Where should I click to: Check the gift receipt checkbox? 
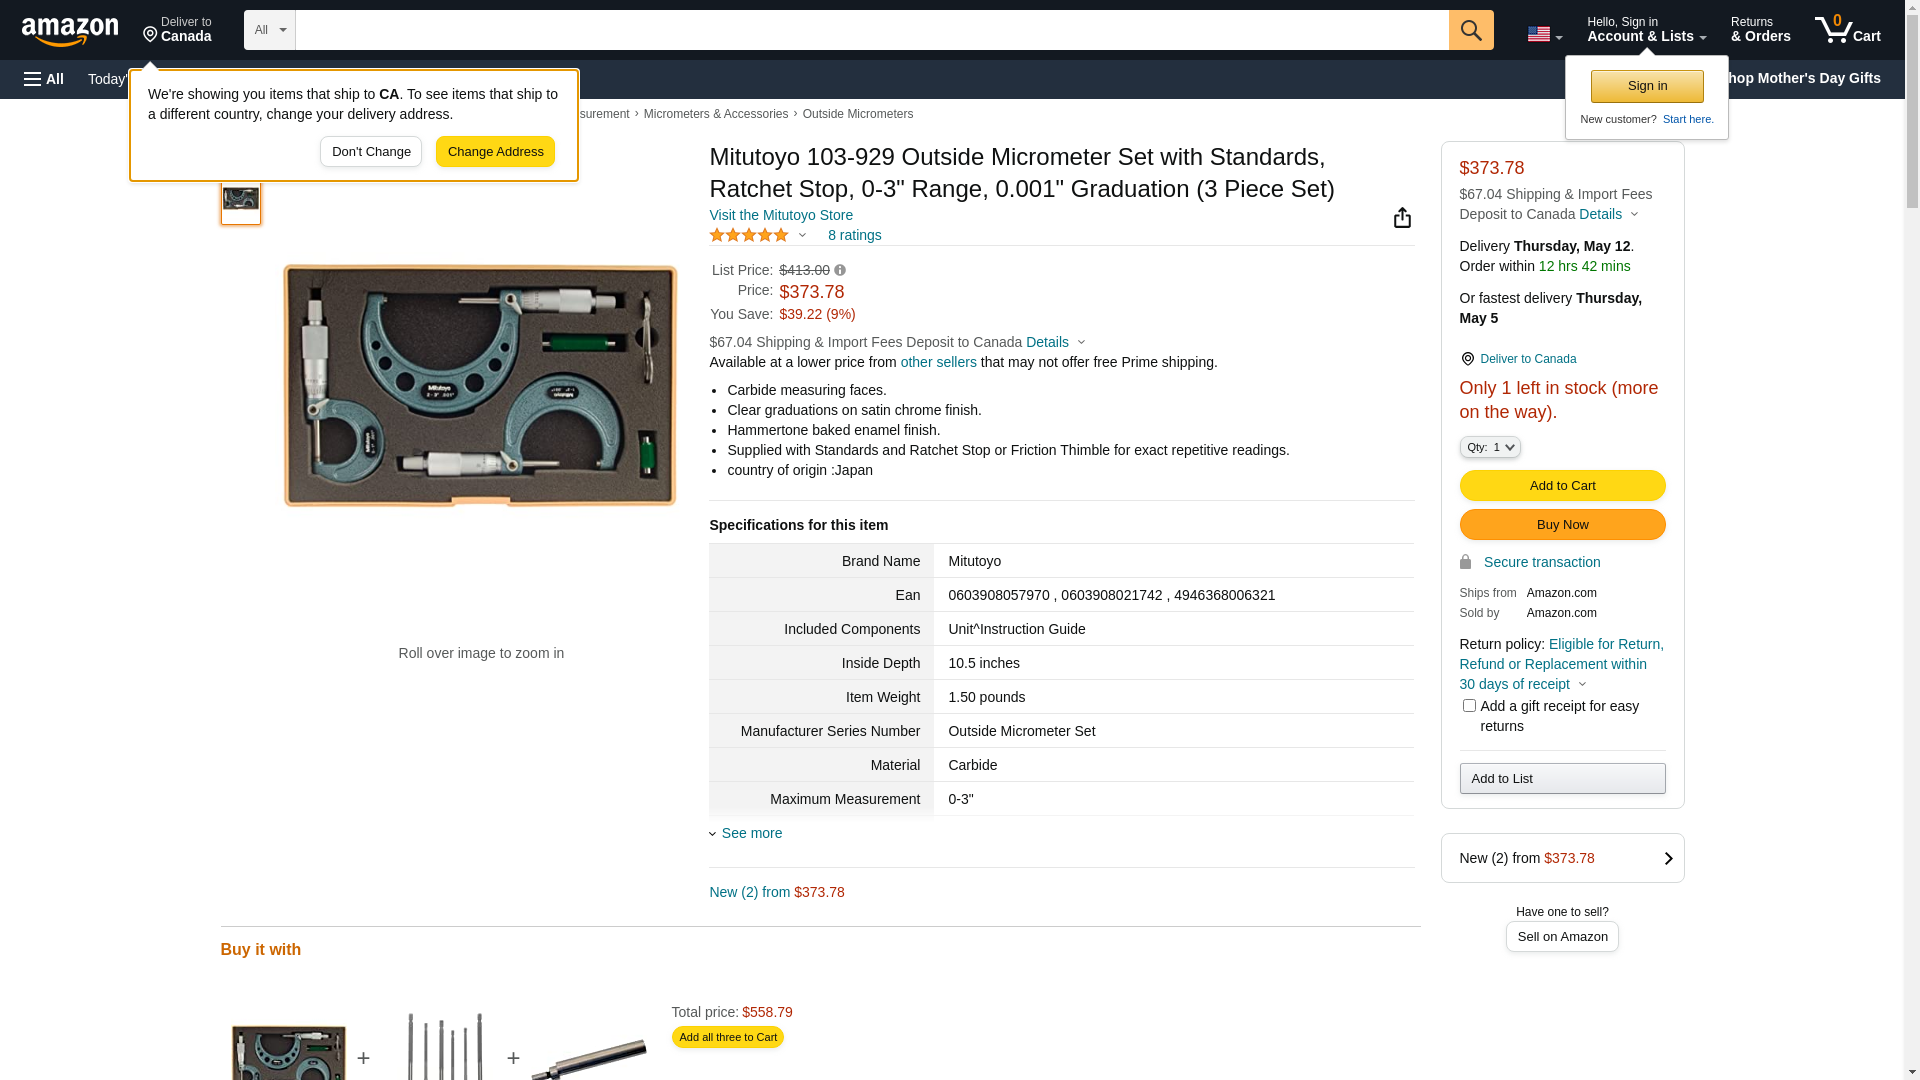(x=1469, y=706)
